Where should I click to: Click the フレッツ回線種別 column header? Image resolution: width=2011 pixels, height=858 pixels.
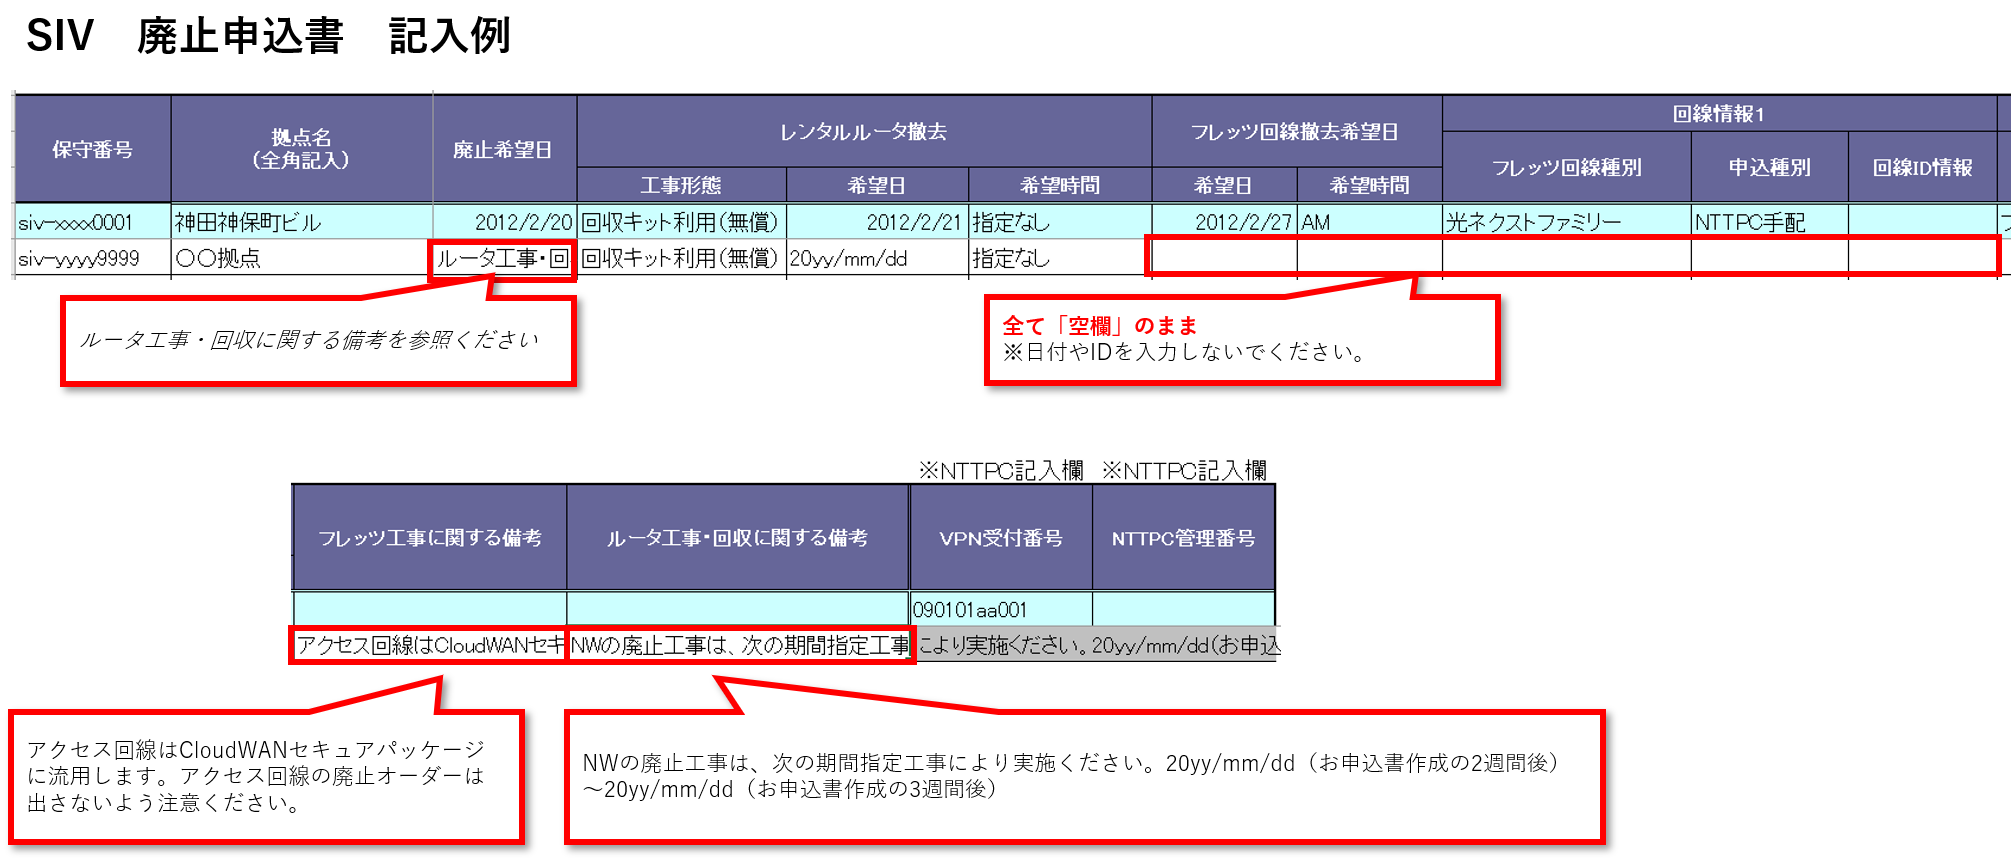pos(1567,167)
